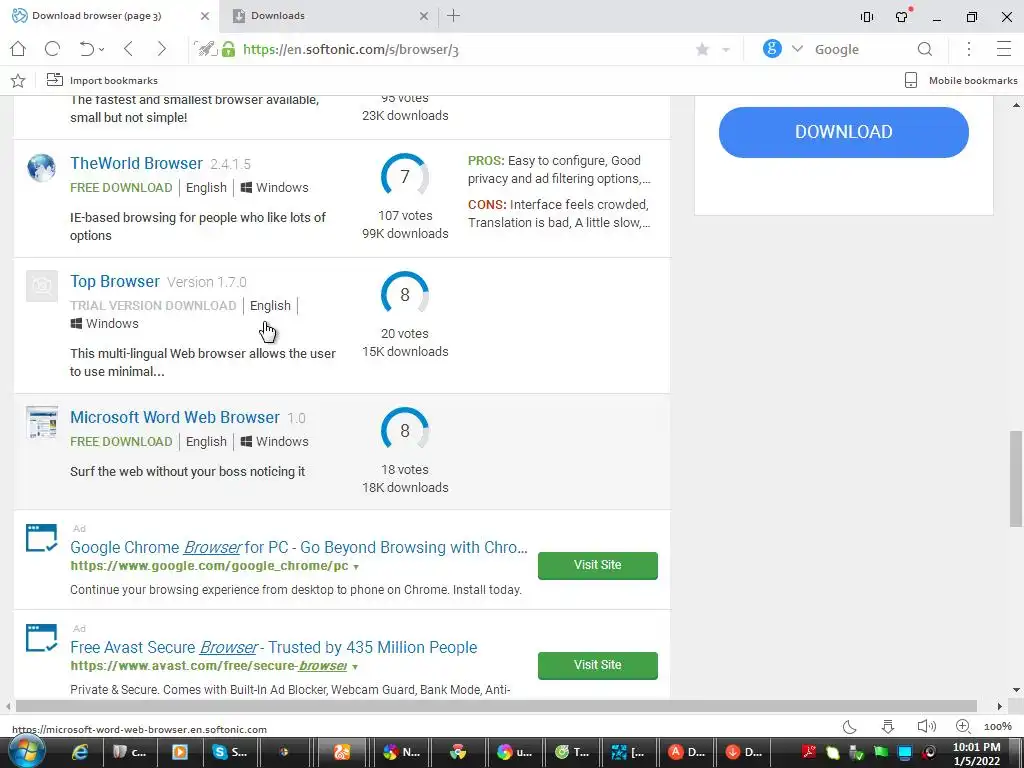The width and height of the screenshot is (1024, 768).
Task: Open the TheWorld Browser link
Action: pos(136,163)
